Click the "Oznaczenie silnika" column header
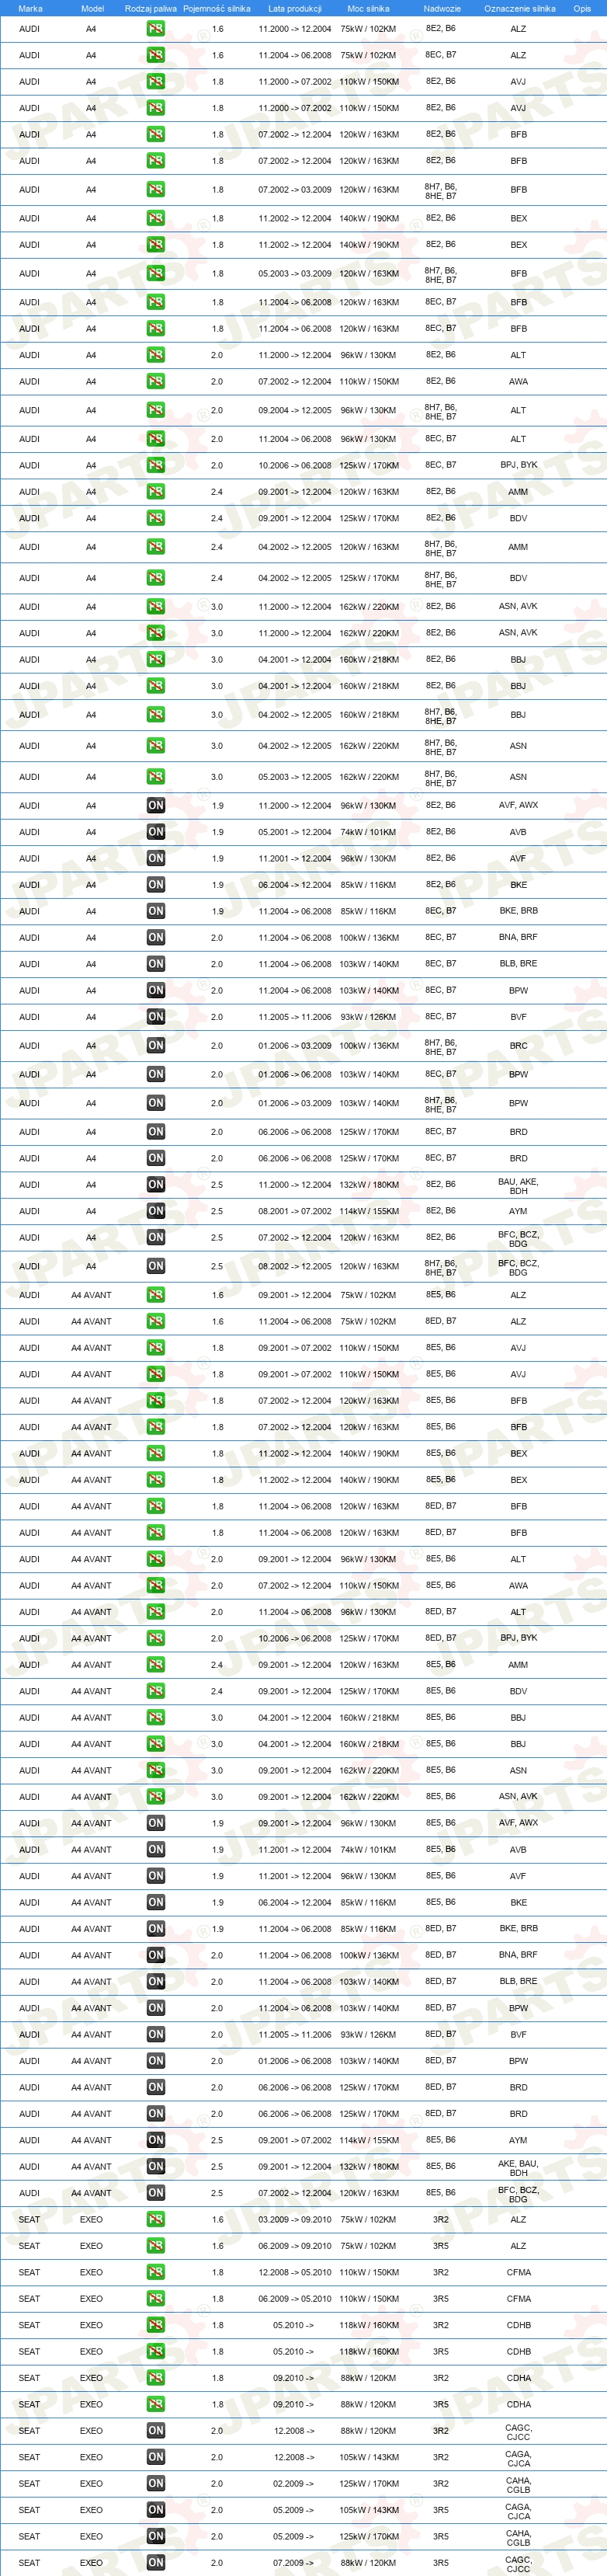607x2576 pixels. pyautogui.click(x=520, y=9)
